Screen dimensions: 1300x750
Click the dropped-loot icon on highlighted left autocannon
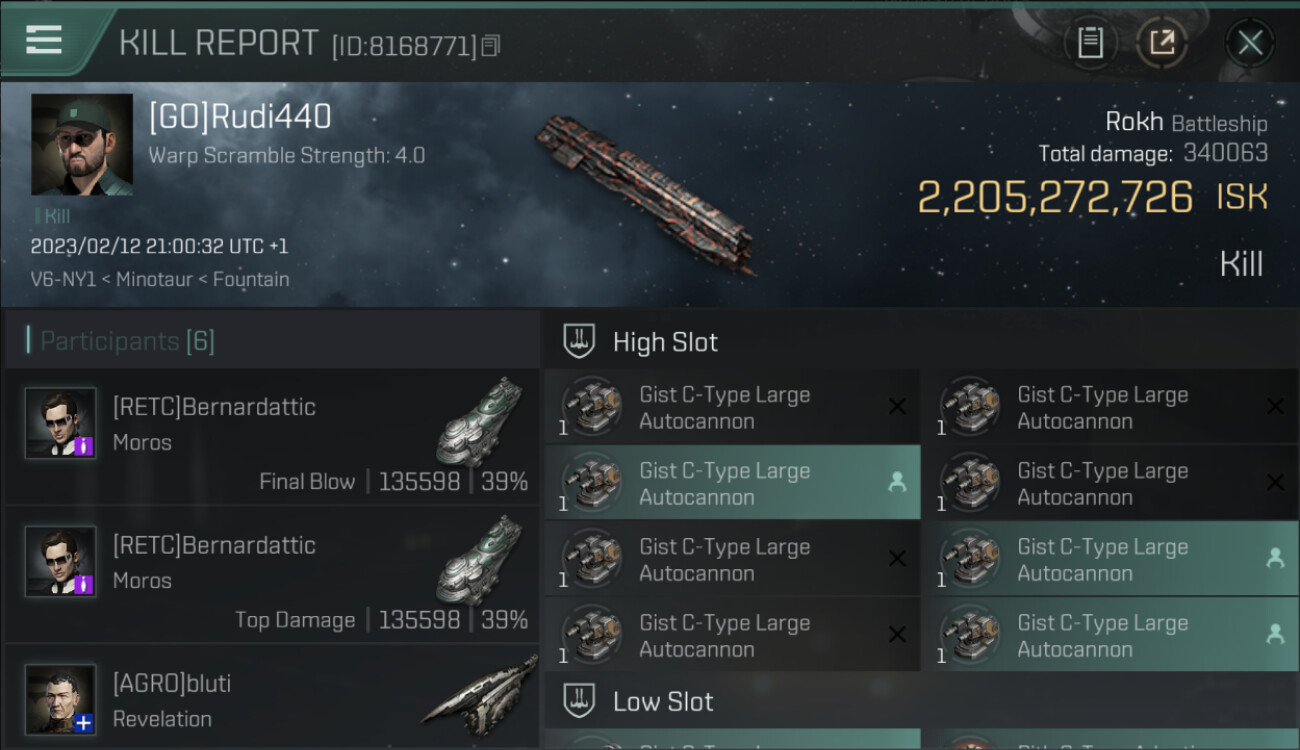coord(897,482)
